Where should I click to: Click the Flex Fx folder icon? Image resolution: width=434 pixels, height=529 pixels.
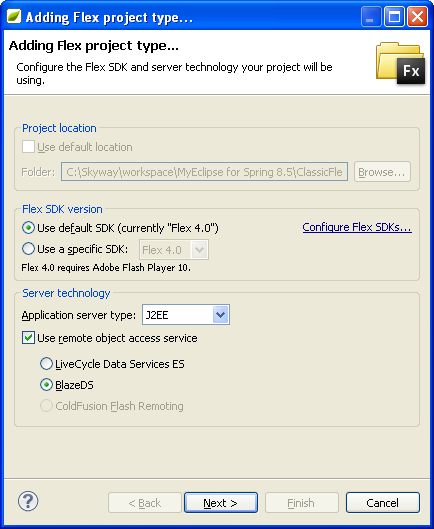coord(400,63)
